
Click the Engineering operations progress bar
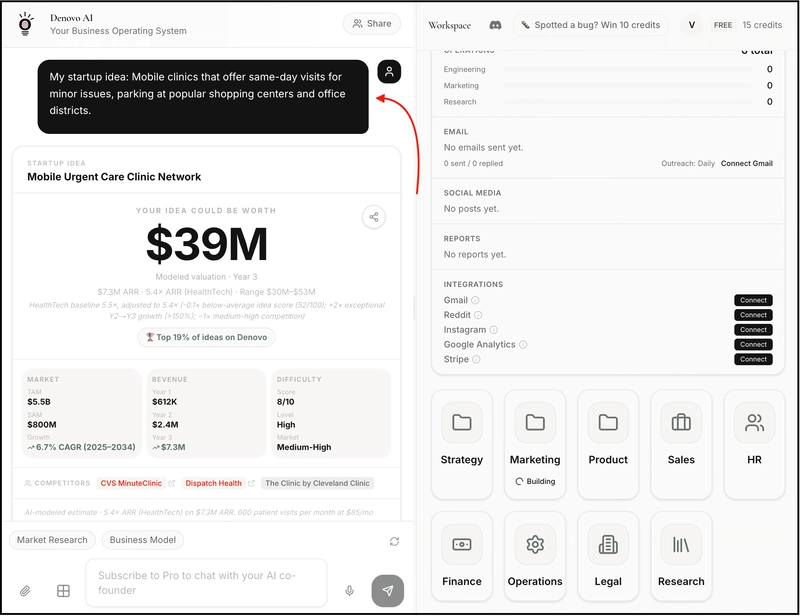628,69
